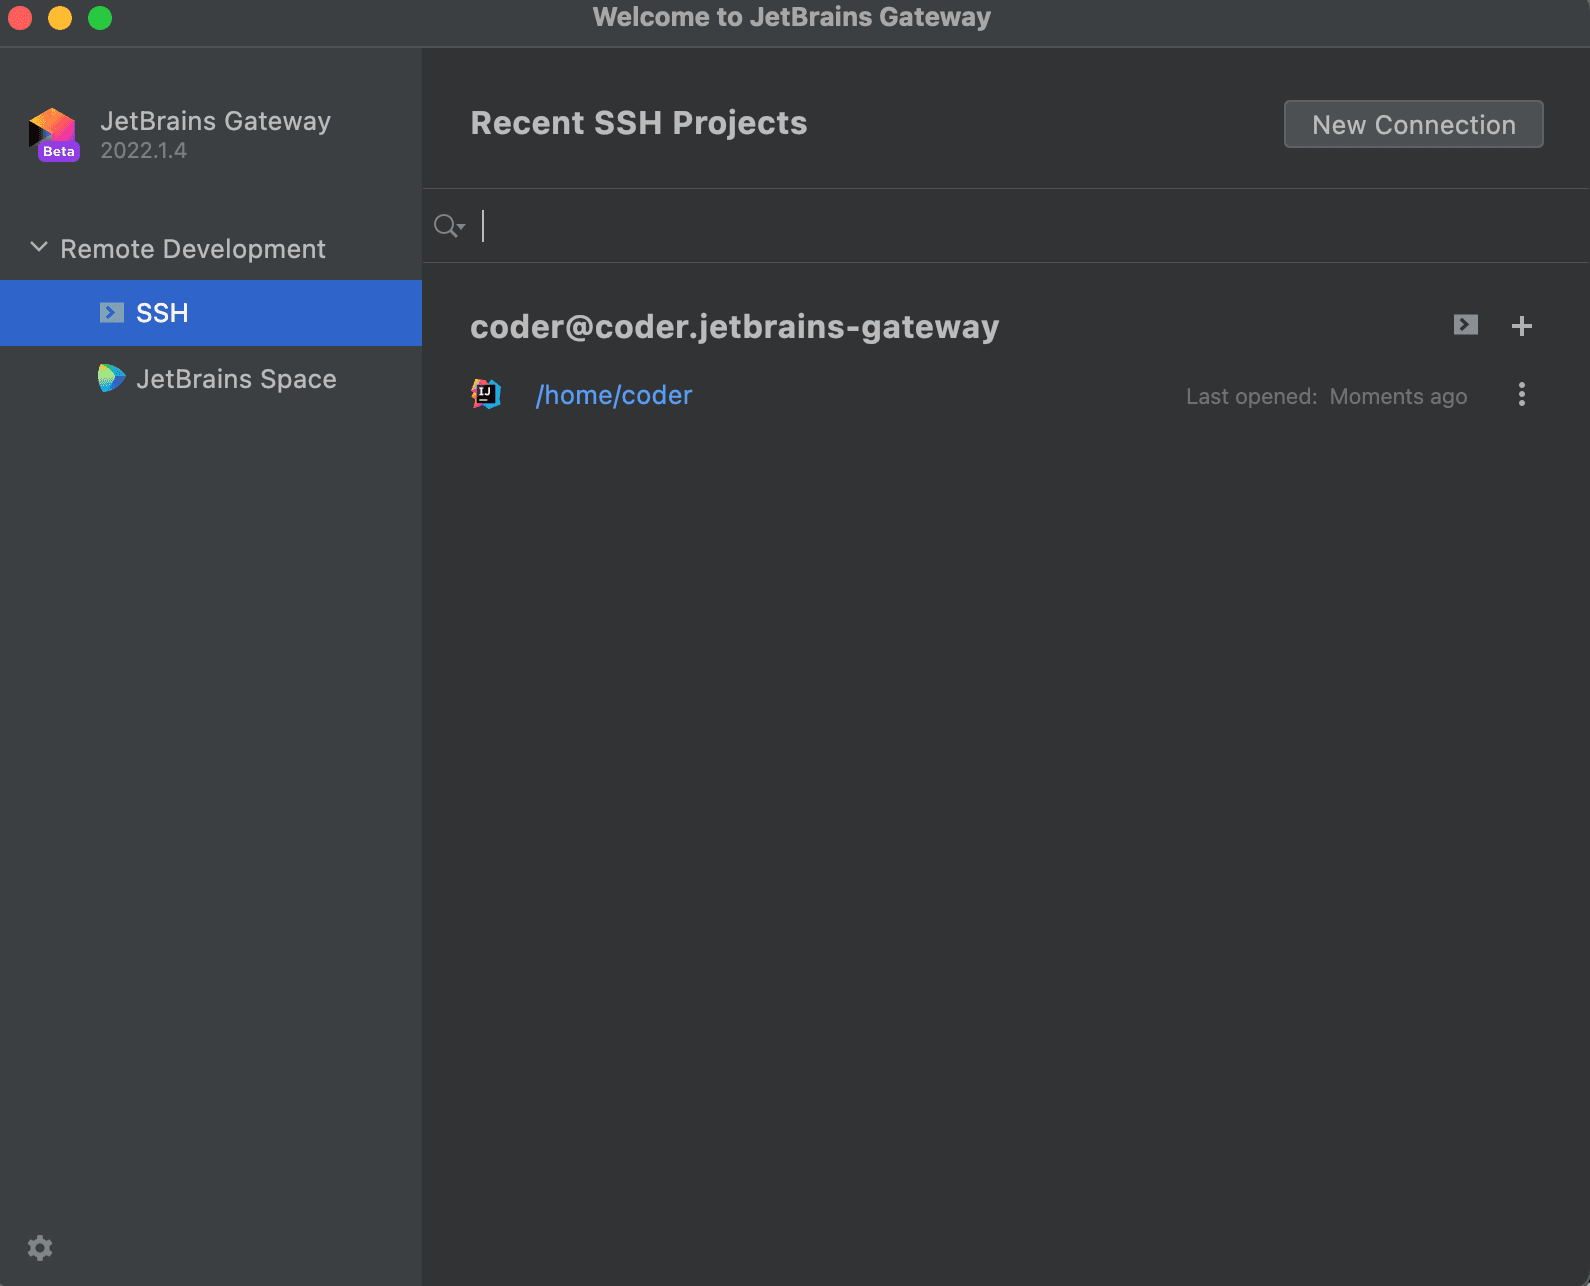Open settings gear in bottom left
The width and height of the screenshot is (1590, 1286).
pyautogui.click(x=40, y=1248)
